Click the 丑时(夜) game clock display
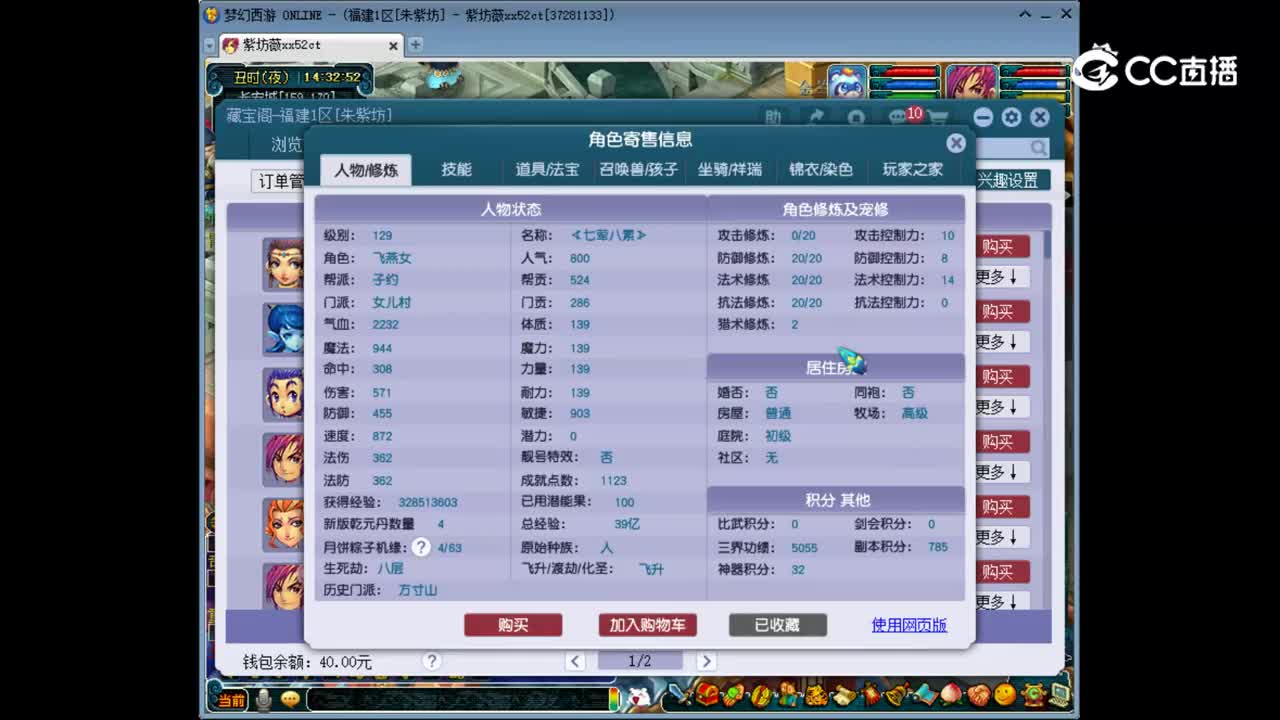1280x720 pixels. pyautogui.click(x=289, y=77)
